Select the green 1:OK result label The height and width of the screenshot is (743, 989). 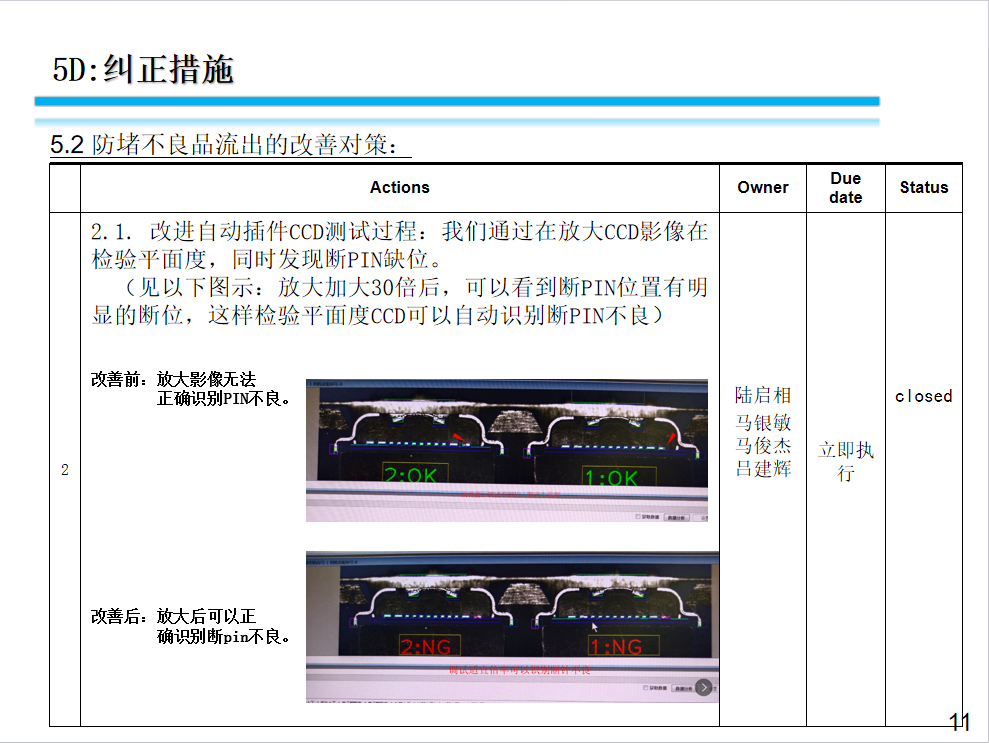[x=611, y=478]
